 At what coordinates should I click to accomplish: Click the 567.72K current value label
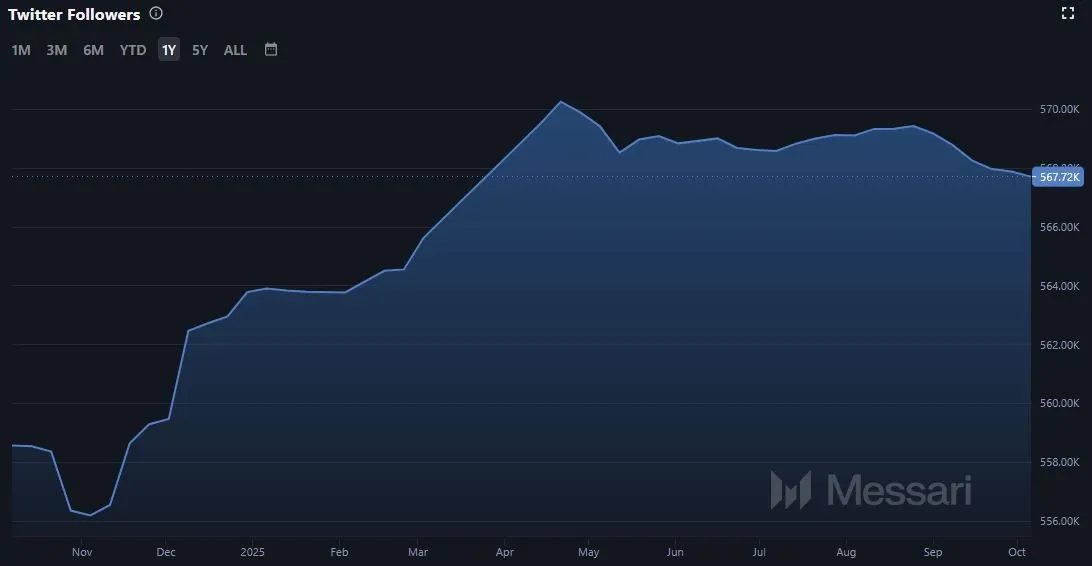(1060, 177)
